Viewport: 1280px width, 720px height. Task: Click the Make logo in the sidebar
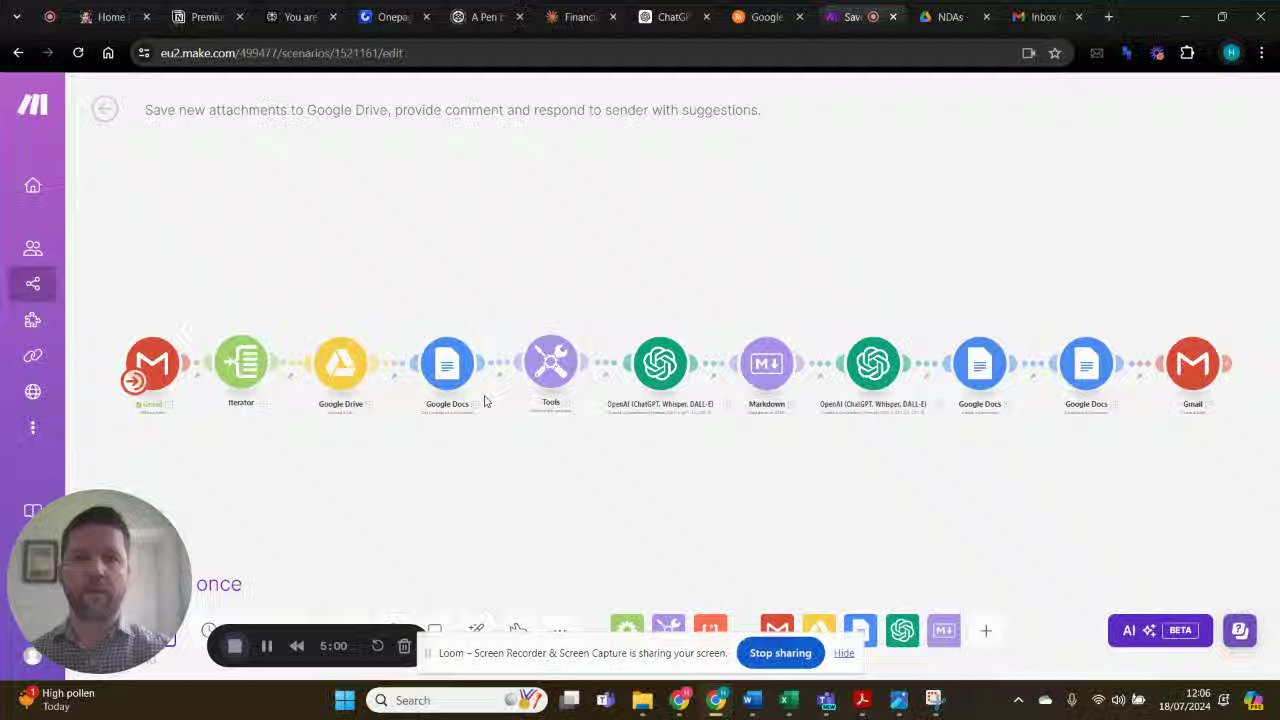[x=33, y=104]
